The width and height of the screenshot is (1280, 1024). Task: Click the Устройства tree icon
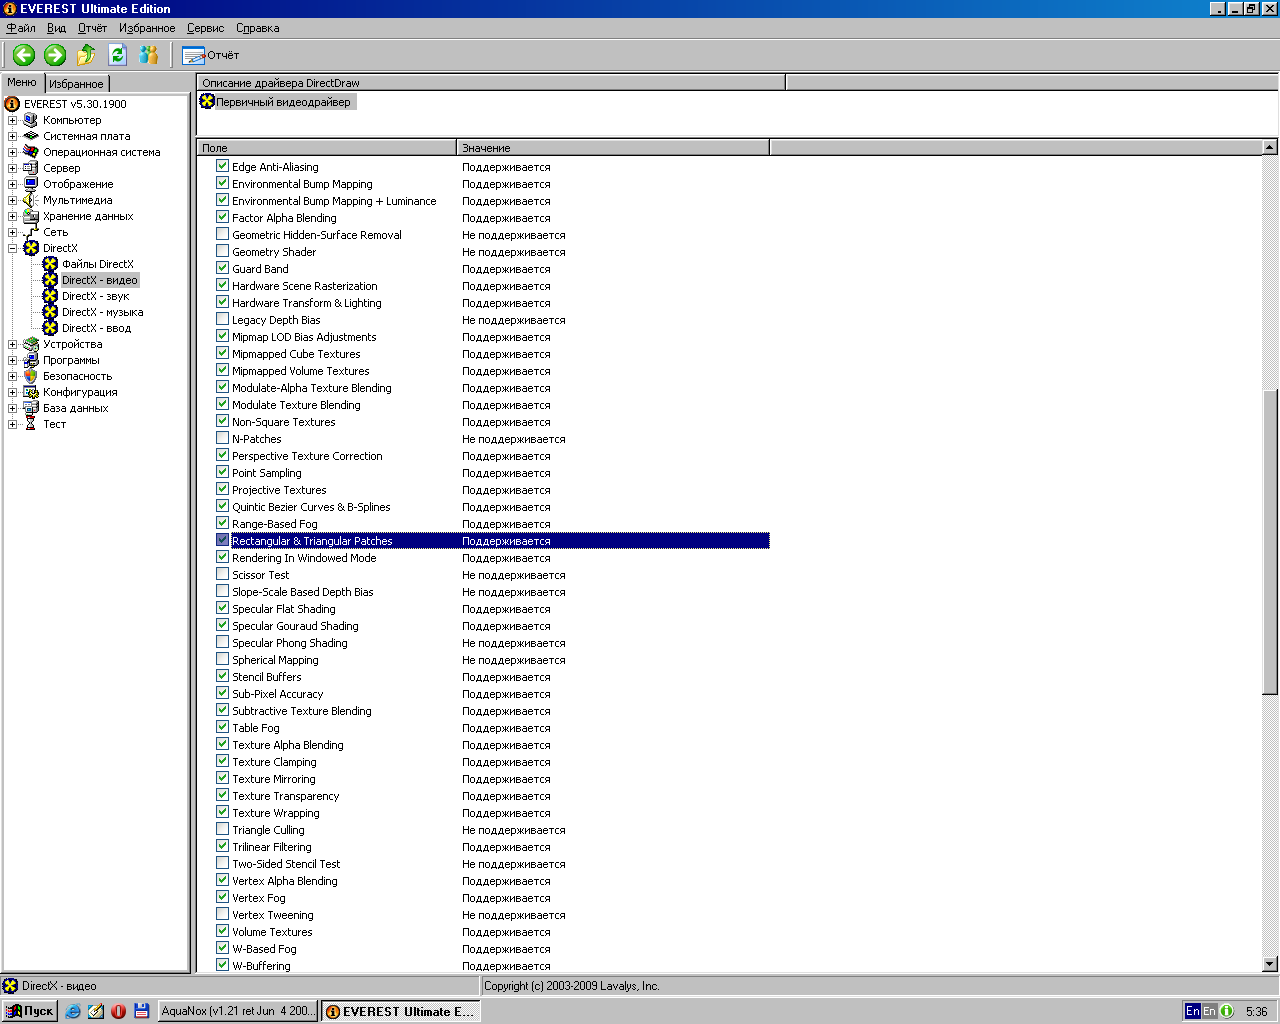click(31, 344)
